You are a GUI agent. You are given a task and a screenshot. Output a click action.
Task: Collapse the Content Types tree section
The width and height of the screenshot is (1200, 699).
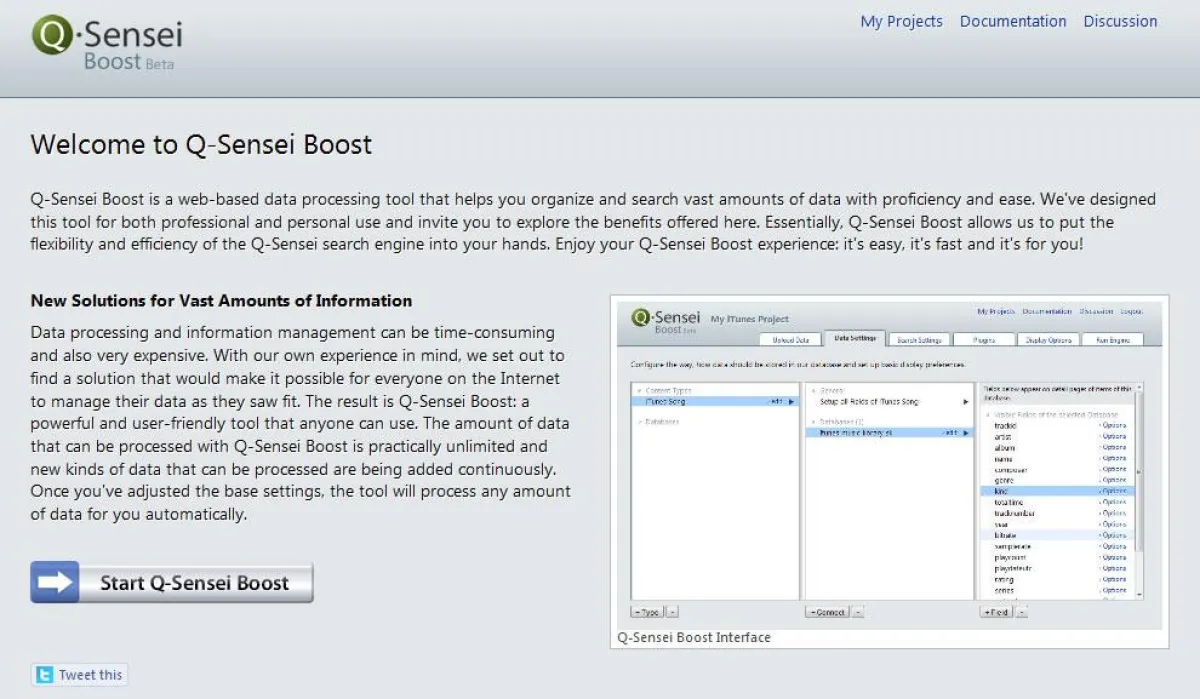click(x=640, y=391)
